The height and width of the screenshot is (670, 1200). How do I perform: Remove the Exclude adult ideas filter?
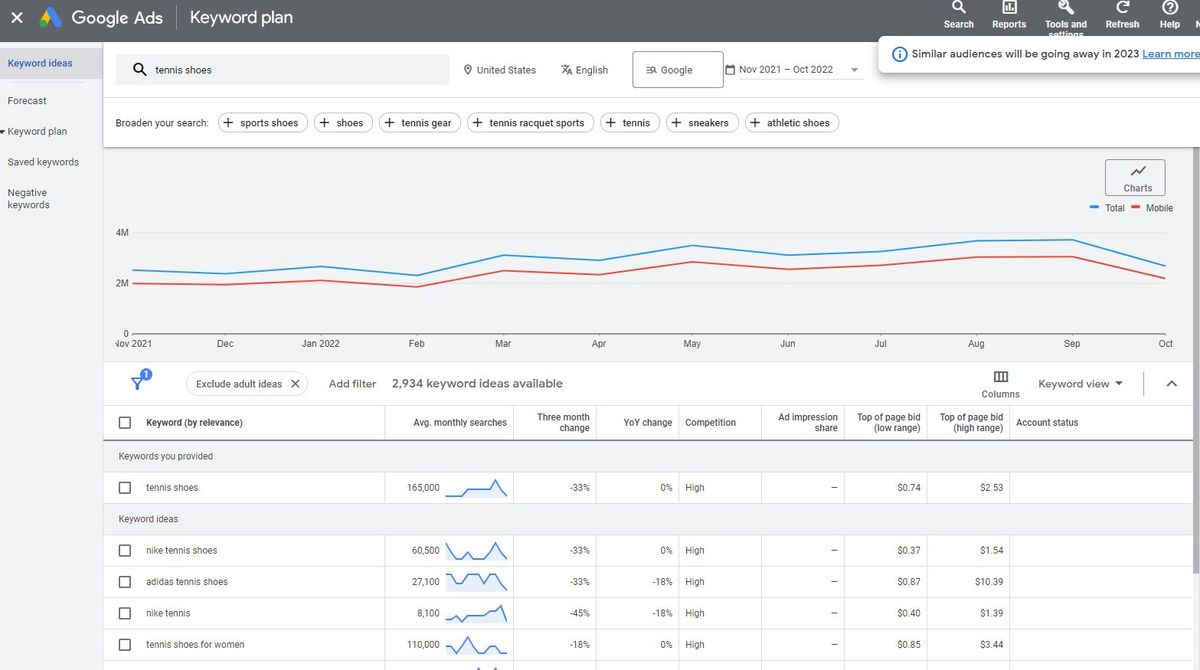click(x=295, y=384)
